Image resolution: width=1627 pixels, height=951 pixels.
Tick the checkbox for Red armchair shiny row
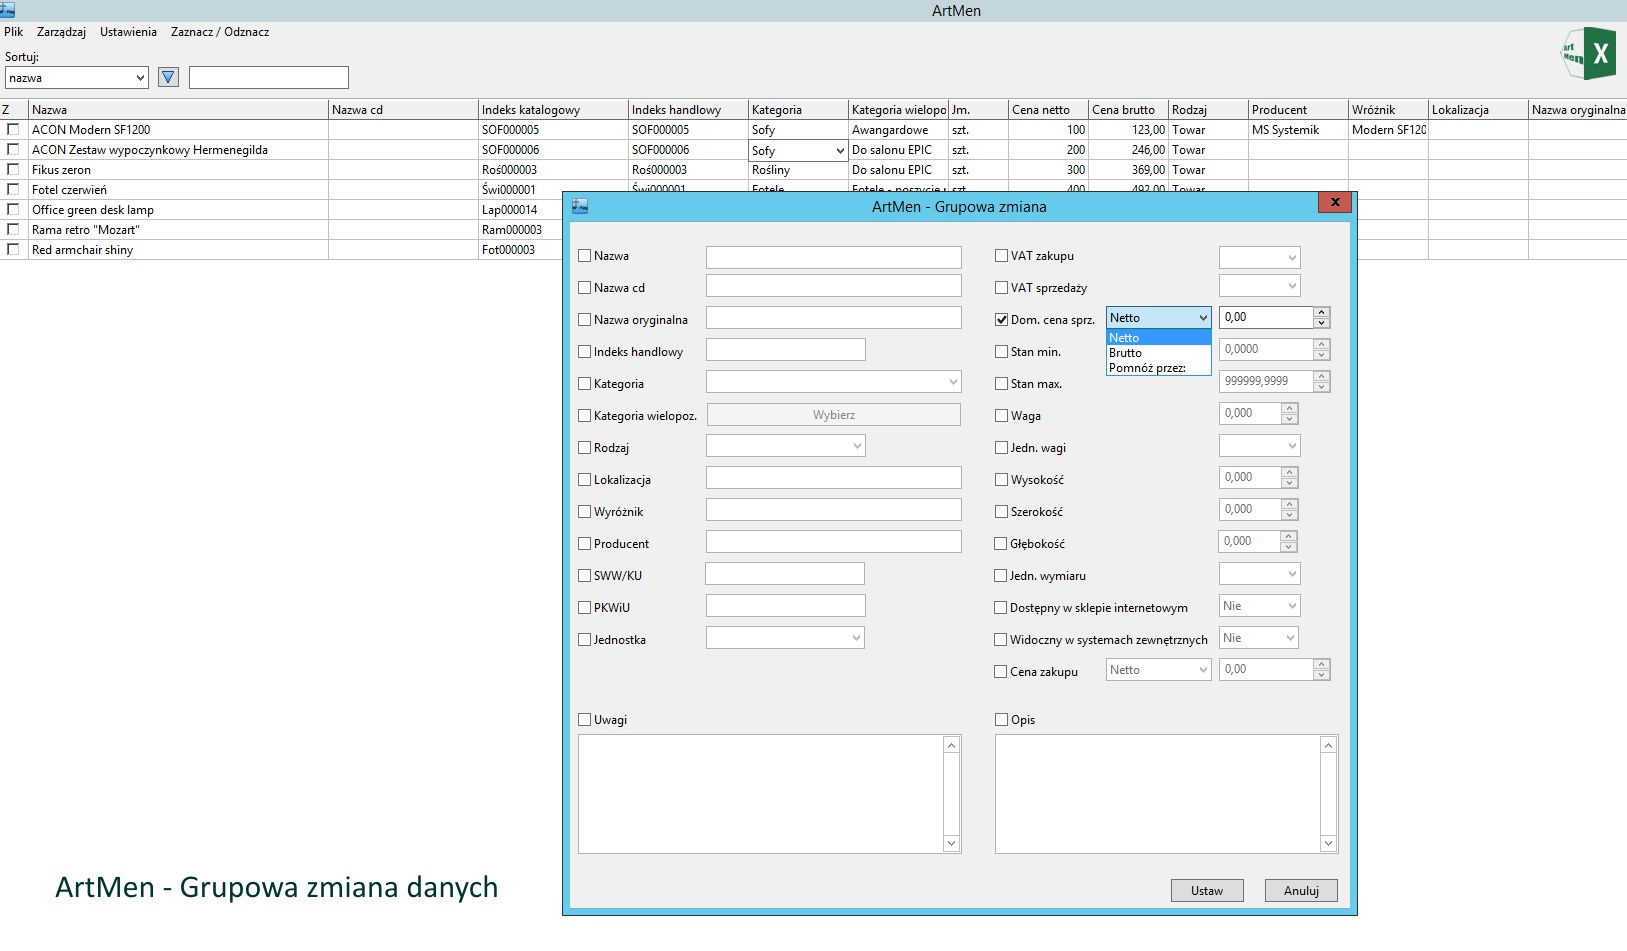(x=13, y=249)
